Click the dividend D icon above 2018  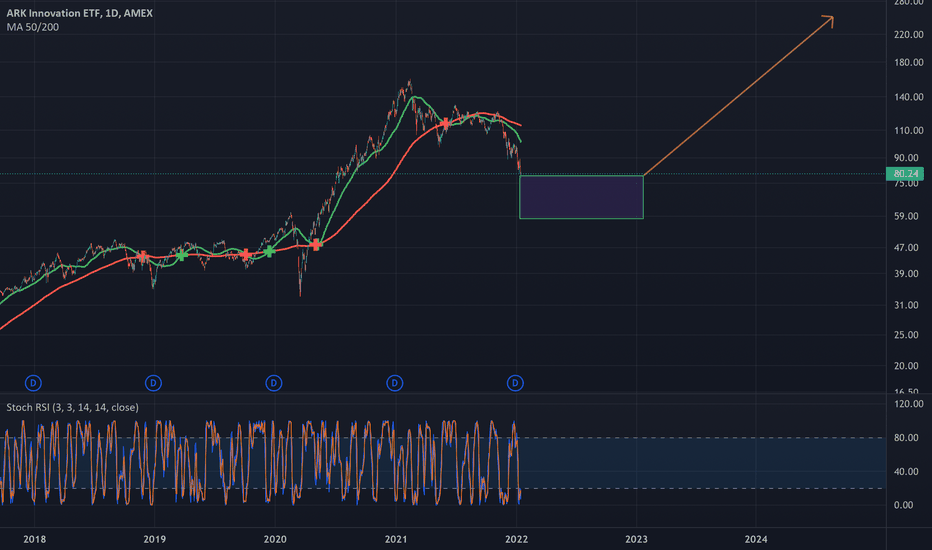[x=33, y=383]
